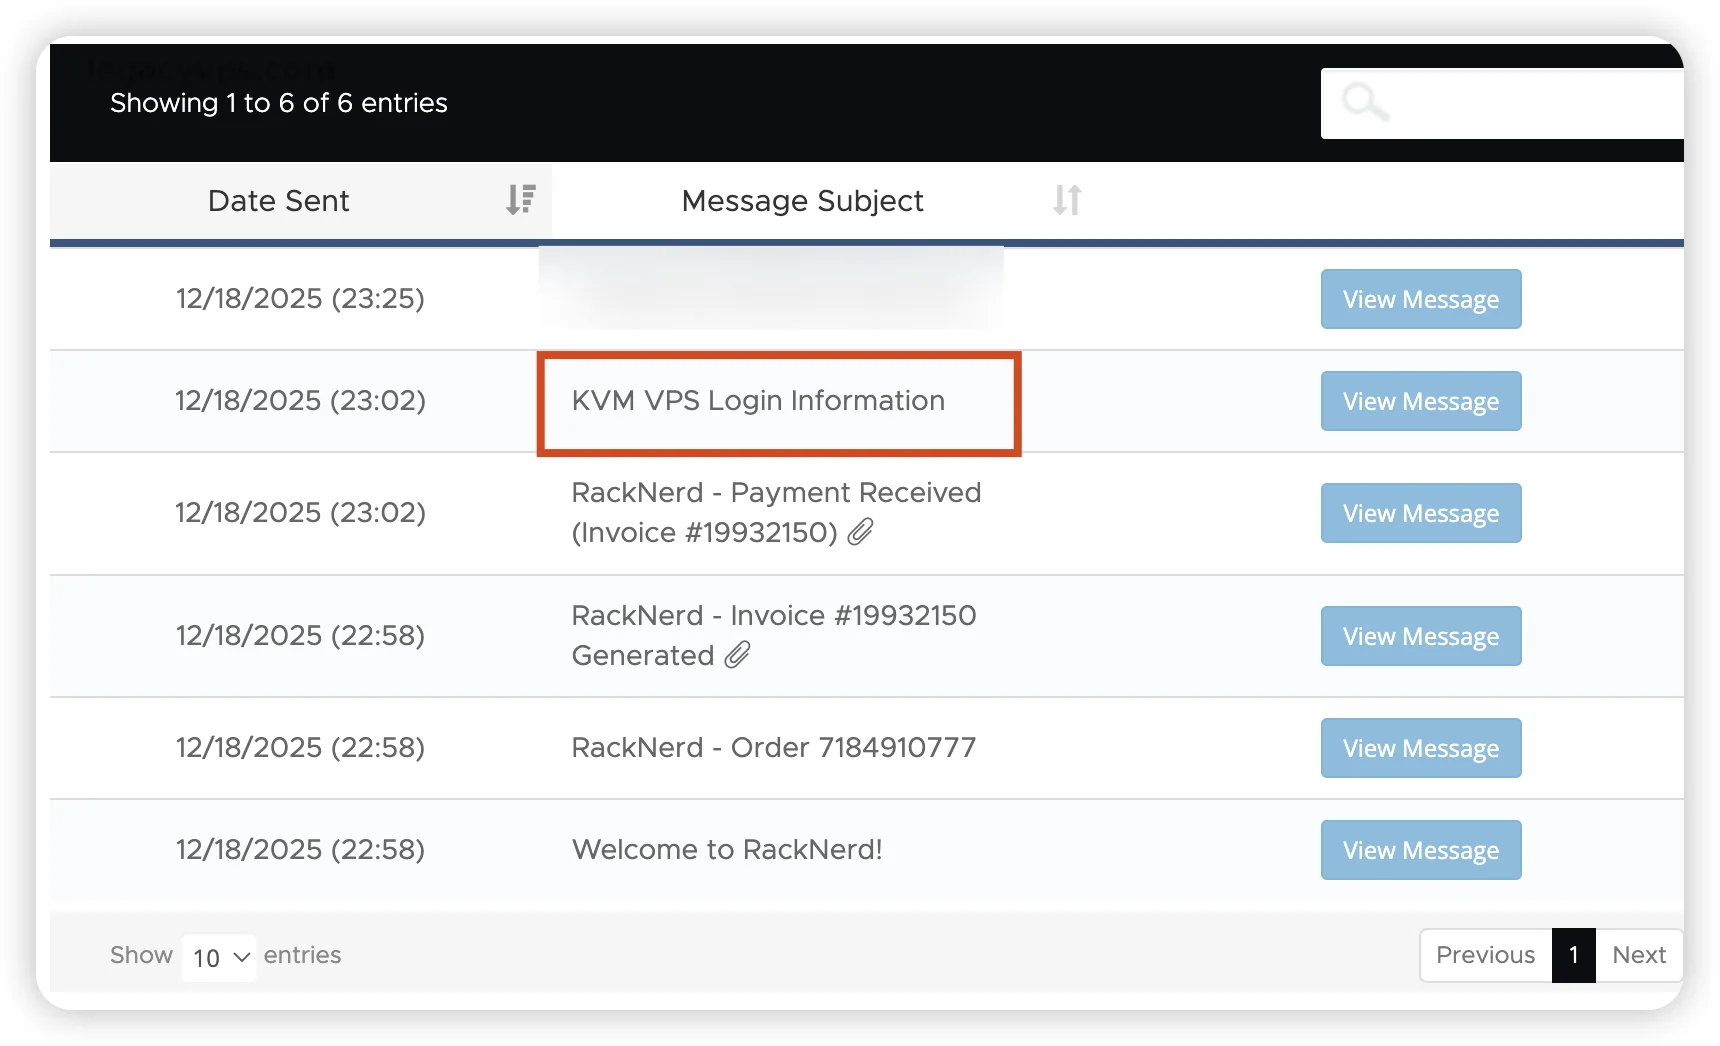
Task: Open the entries-per-page dropdown showing 10
Action: (x=220, y=957)
